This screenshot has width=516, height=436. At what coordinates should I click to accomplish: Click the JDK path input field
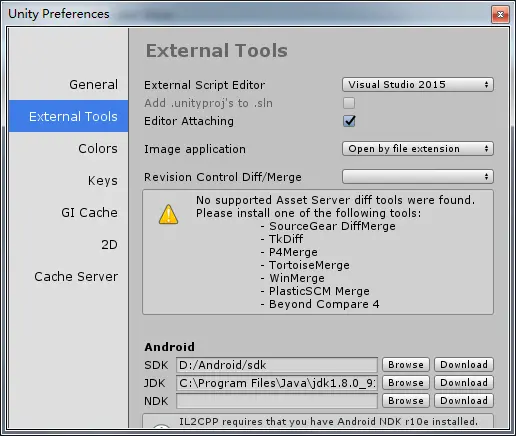[x=277, y=383]
